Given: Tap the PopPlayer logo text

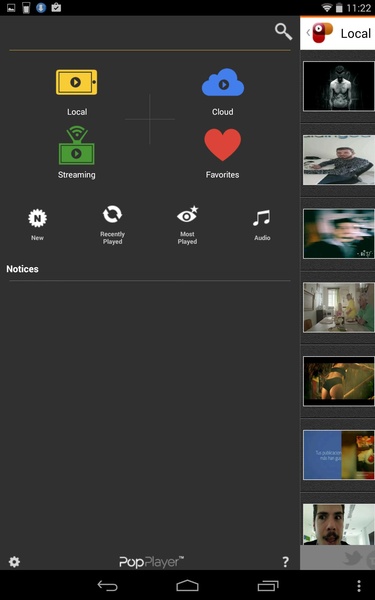Looking at the screenshot, I should [x=152, y=562].
